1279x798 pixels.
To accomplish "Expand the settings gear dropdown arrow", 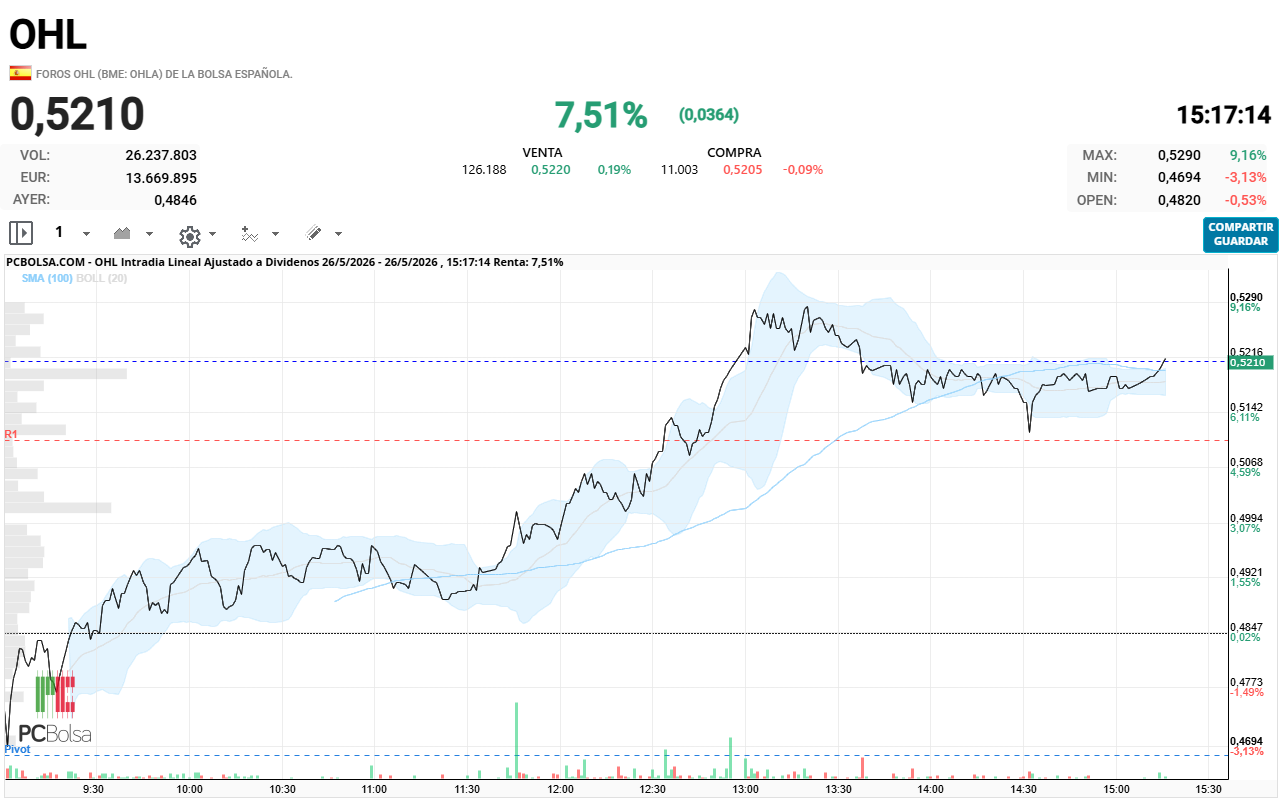I will 212,234.
